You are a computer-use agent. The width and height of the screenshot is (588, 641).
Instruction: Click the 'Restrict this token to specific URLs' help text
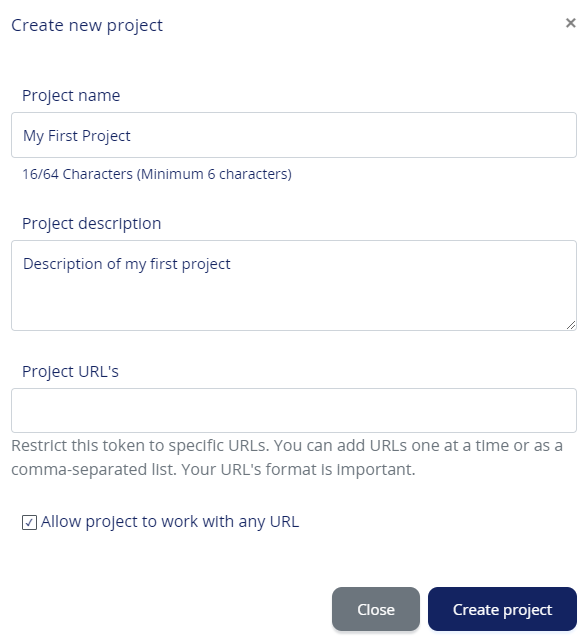point(140,446)
